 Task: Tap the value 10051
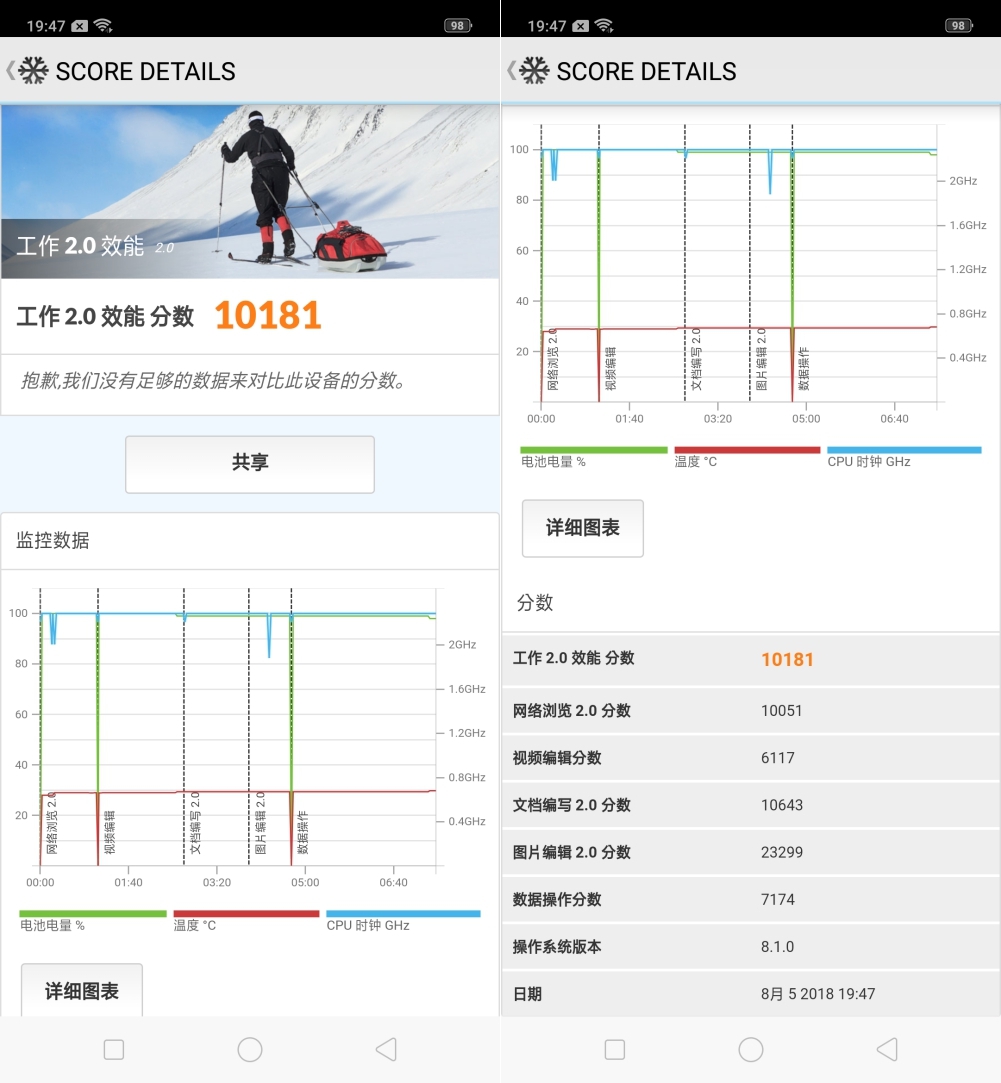pos(781,711)
